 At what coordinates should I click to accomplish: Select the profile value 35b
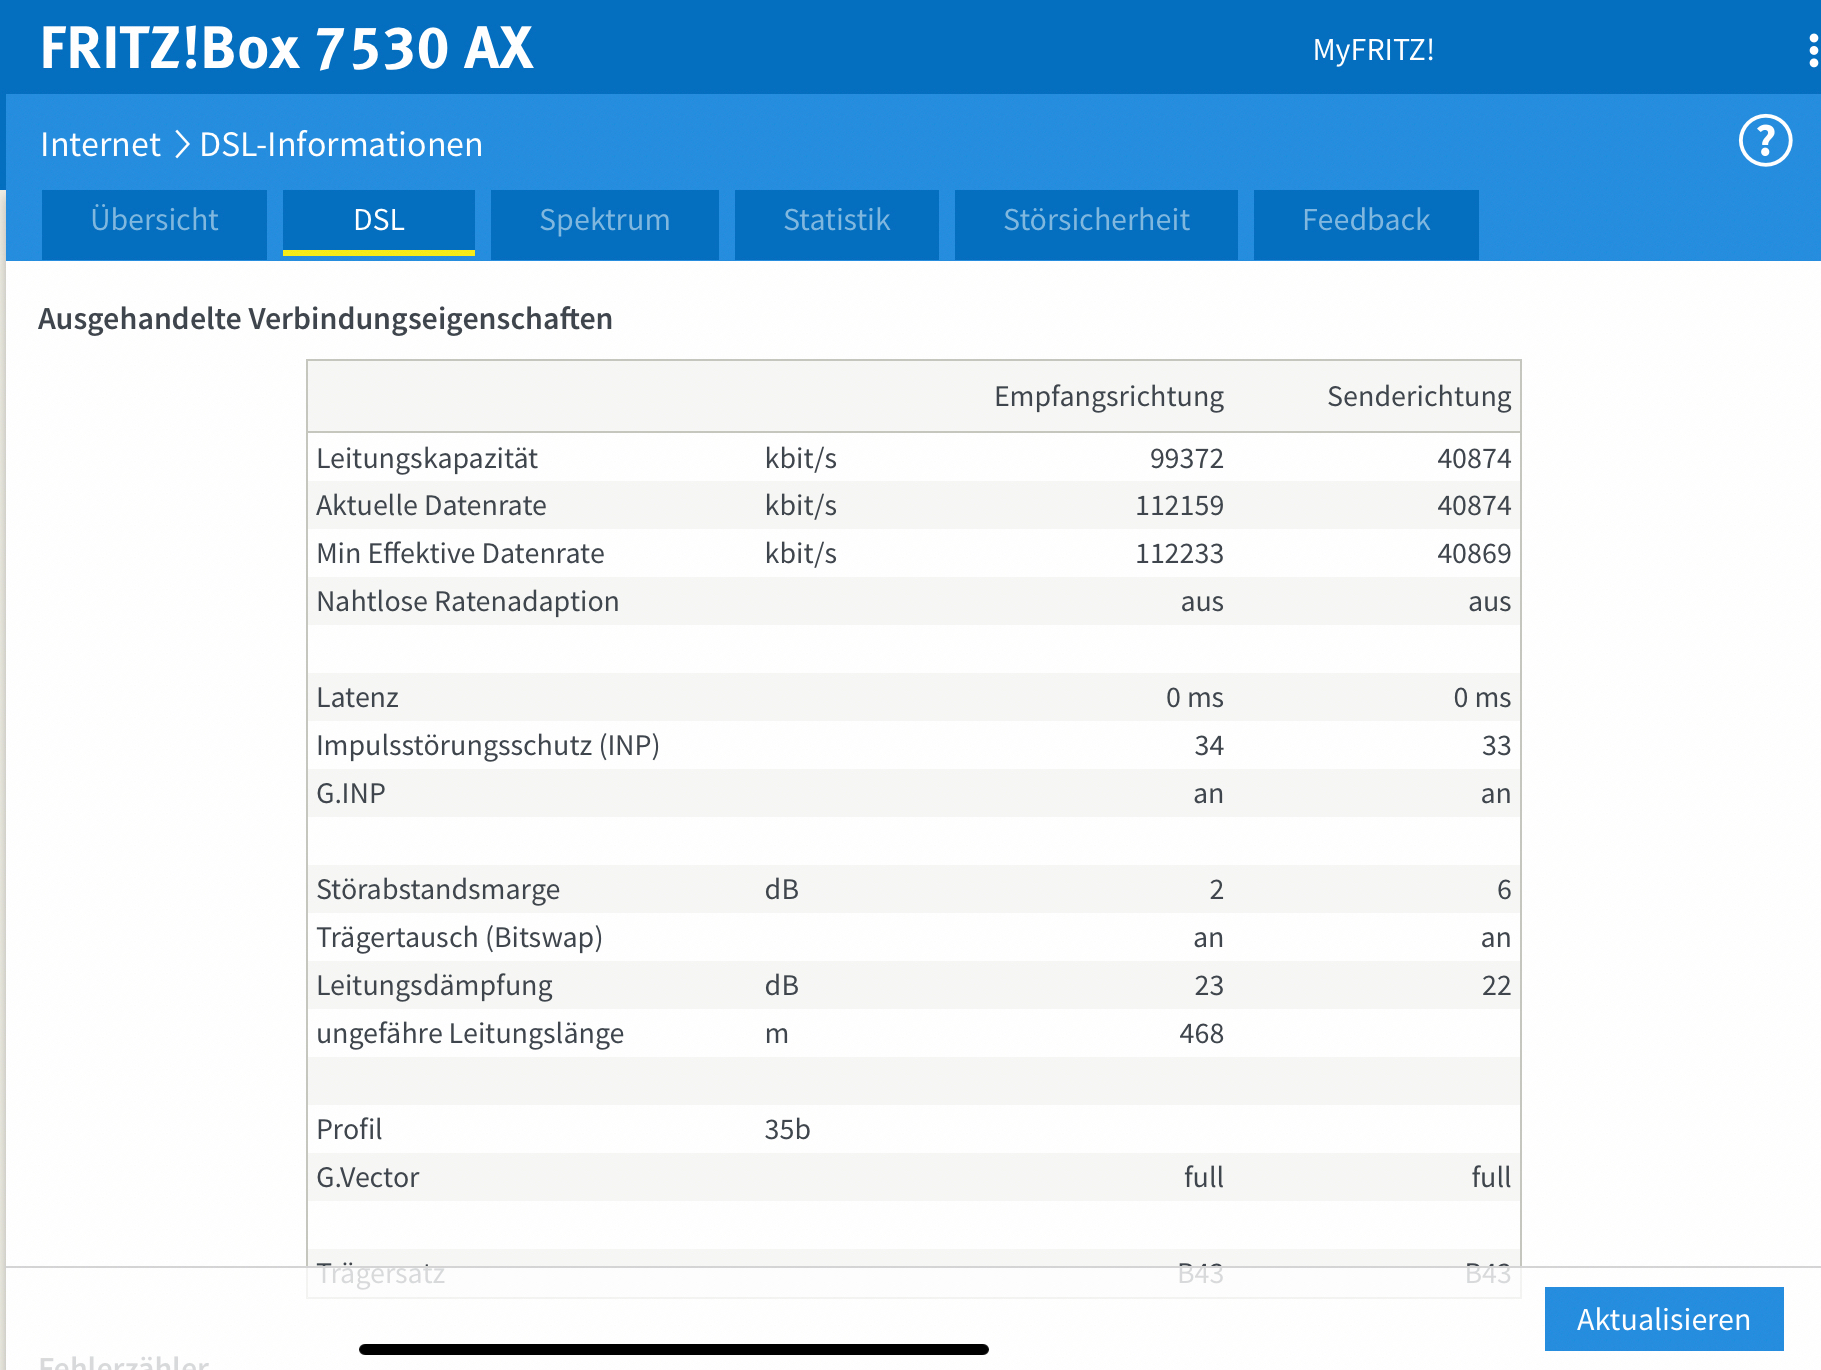point(787,1129)
